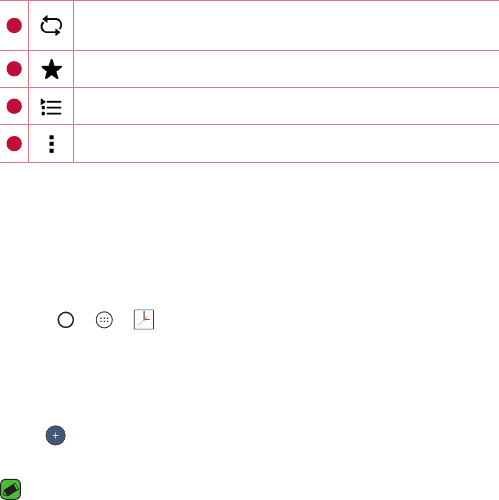Screen dimensions: 499x500
Task: Click empty description cell of list row
Action: pos(286,106)
